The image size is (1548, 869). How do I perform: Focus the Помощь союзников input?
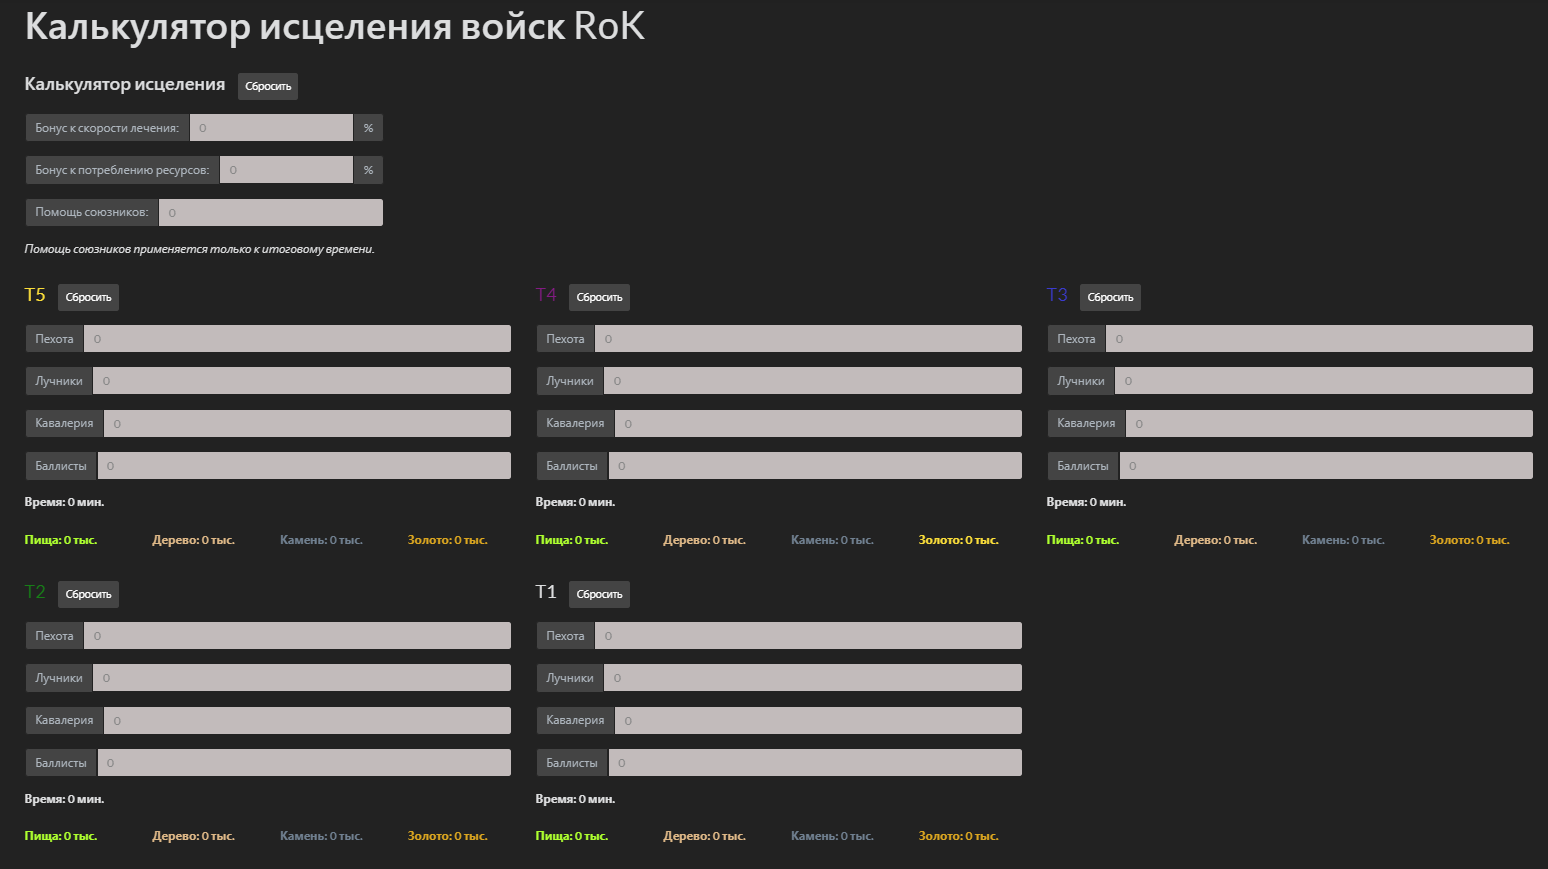270,212
